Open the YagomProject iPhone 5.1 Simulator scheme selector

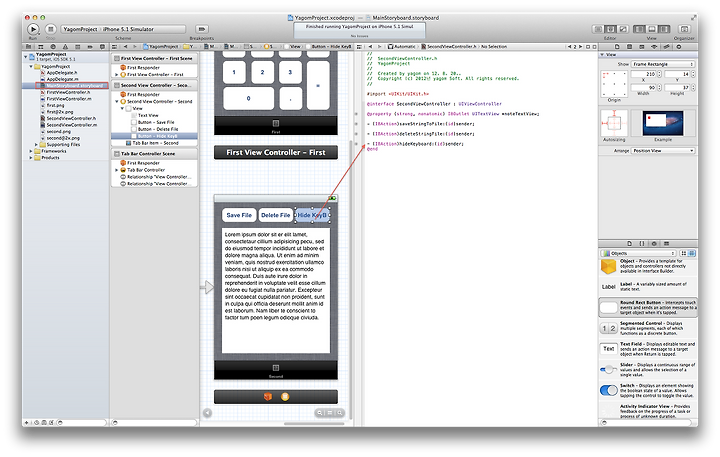tap(124, 29)
